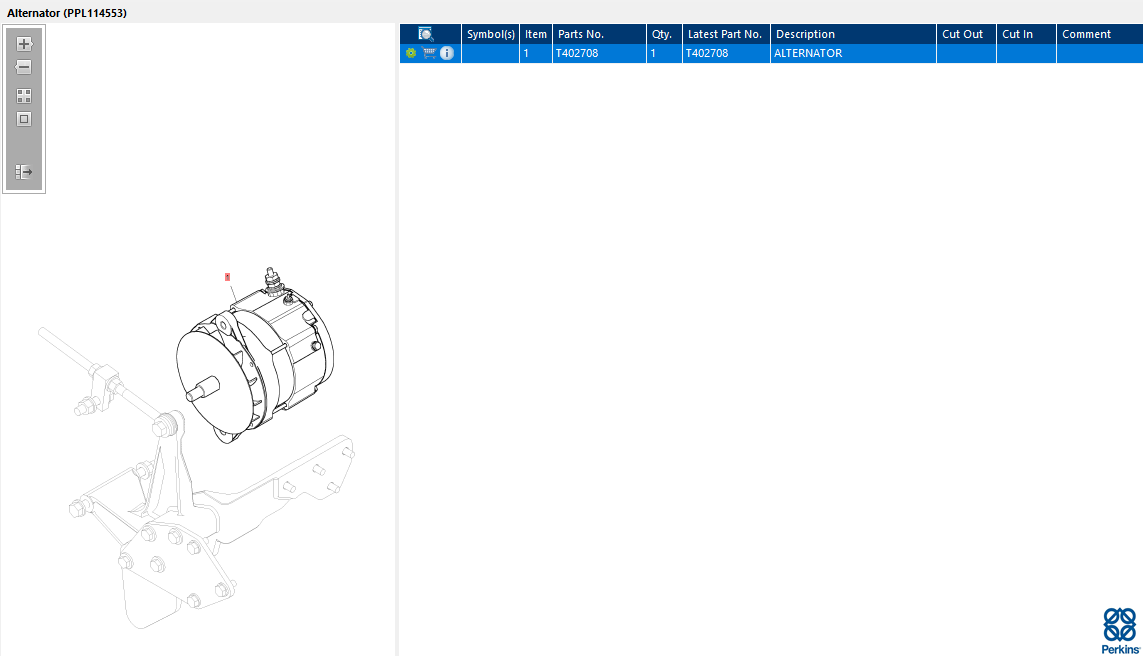Click the item number 1 cell
Viewport: 1143px width, 656px height.
536,53
